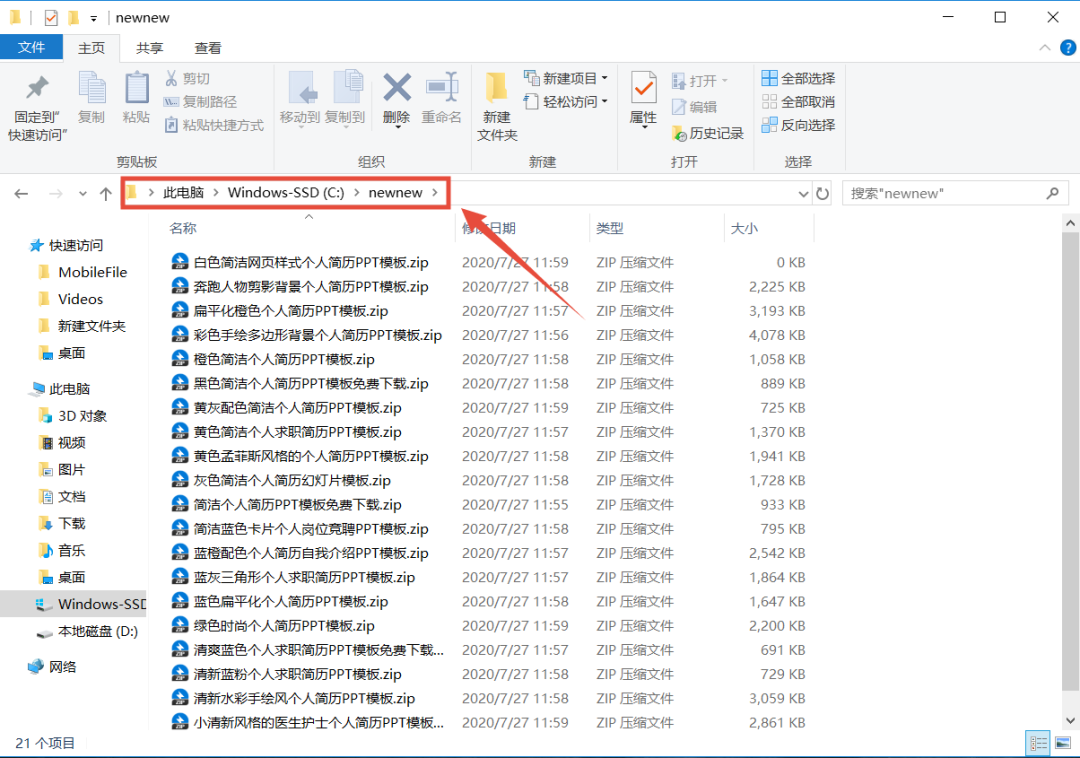Select 白色简洁网页样式个人简历PPT模板.zip
Screen dimensions: 1080x758
coord(311,262)
